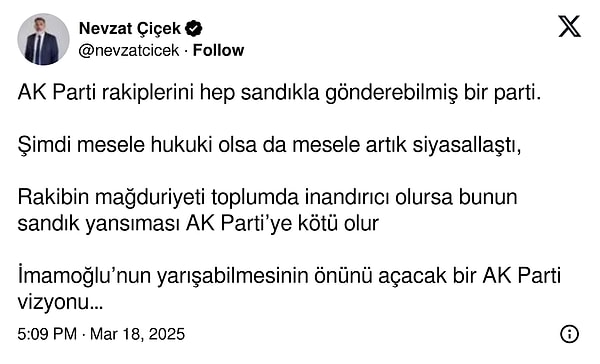
Task: Click the word vizyonu… ending the tweet
Action: click(x=60, y=303)
